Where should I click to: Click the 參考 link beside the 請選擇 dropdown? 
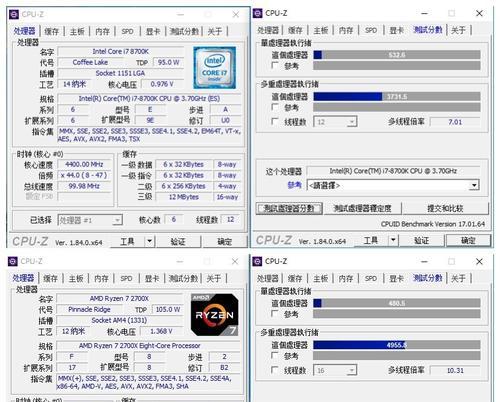295,185
